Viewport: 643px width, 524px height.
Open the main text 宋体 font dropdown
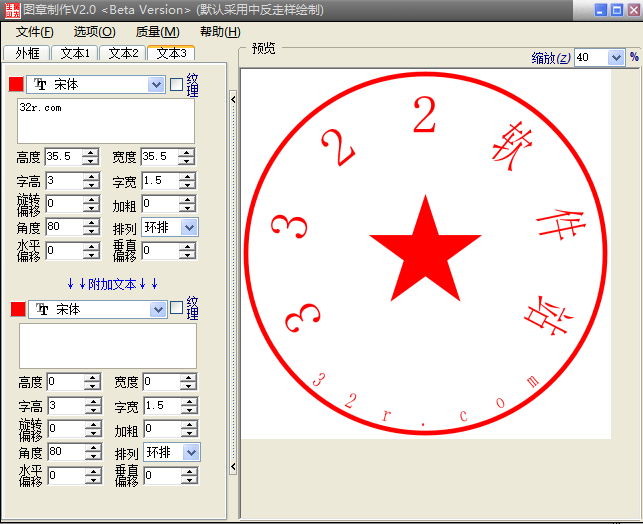(156, 85)
